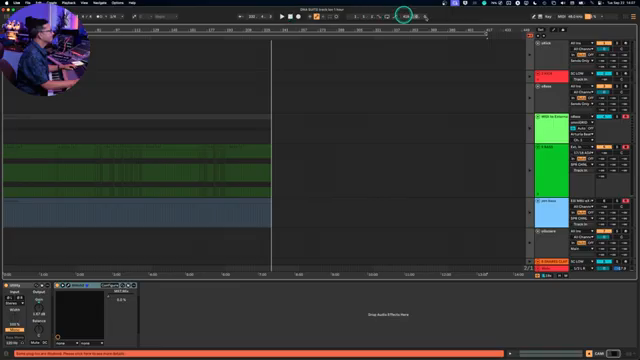Select the 2 KICK track header
This screenshot has width=640, height=360.
[551, 76]
